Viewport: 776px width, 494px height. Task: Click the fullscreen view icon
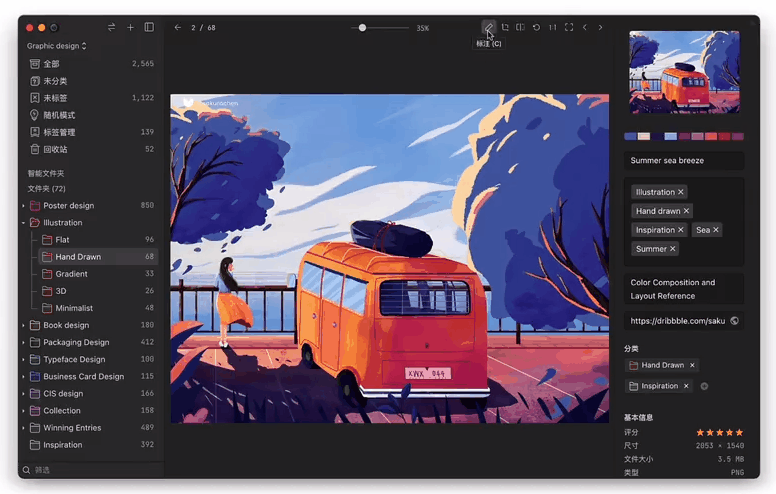click(569, 27)
